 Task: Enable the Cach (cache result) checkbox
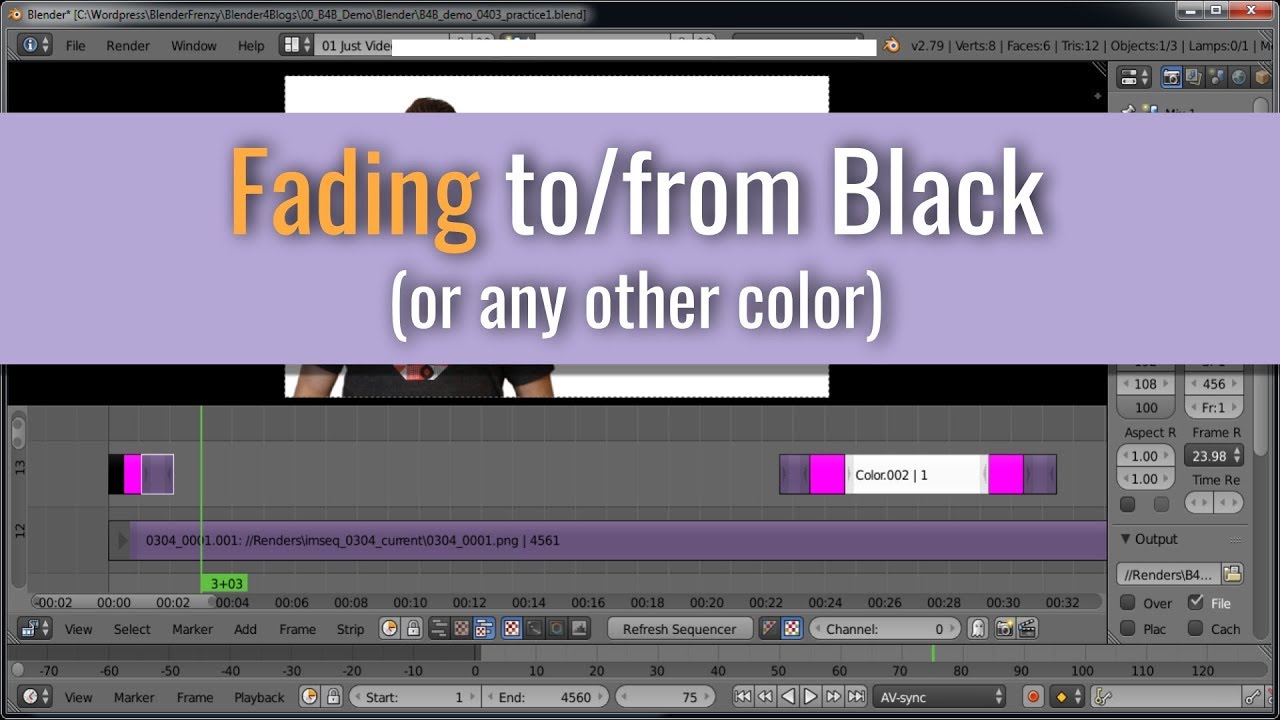[1195, 629]
